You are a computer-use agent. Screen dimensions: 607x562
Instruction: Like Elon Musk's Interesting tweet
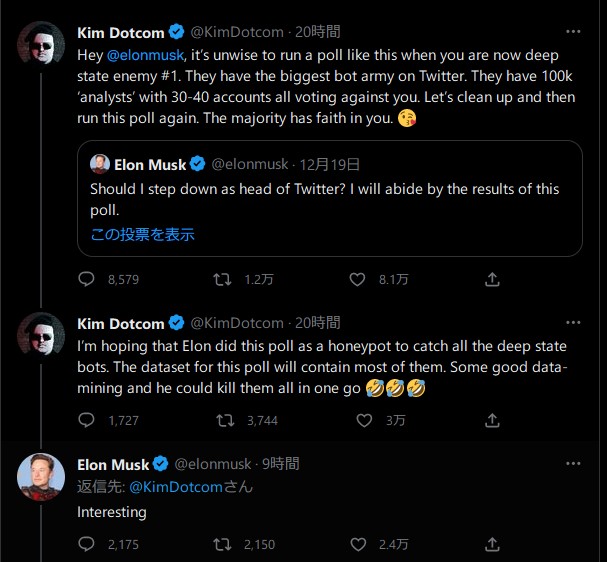coord(358,544)
